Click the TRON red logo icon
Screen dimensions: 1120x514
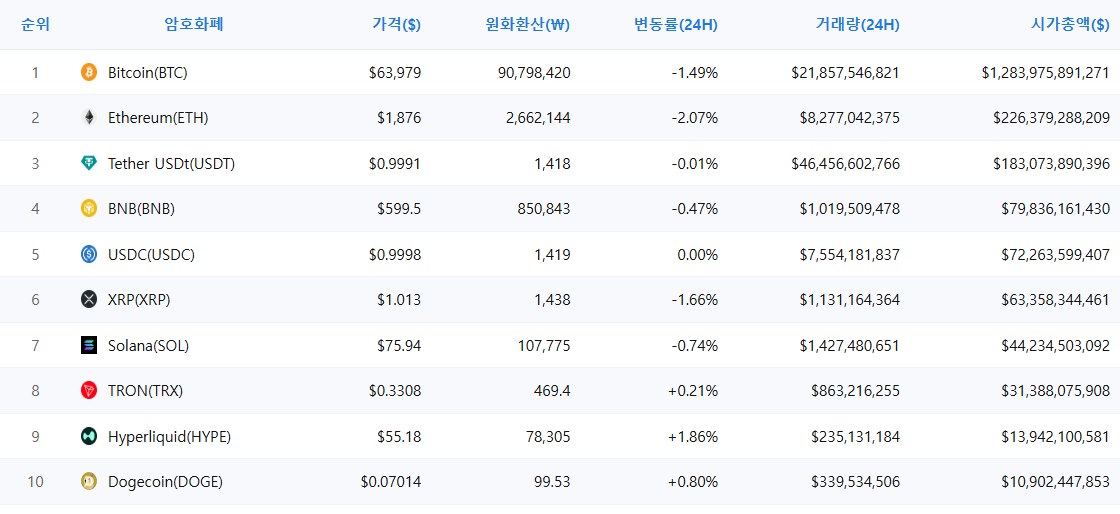(x=89, y=390)
